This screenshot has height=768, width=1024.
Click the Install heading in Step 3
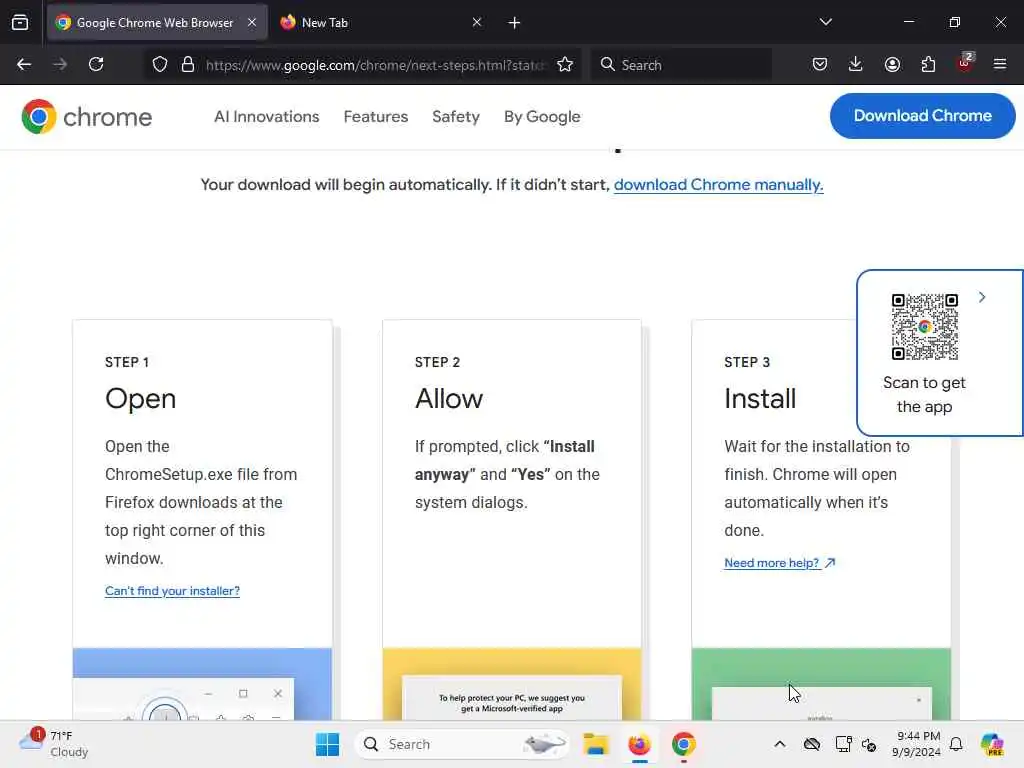point(760,398)
